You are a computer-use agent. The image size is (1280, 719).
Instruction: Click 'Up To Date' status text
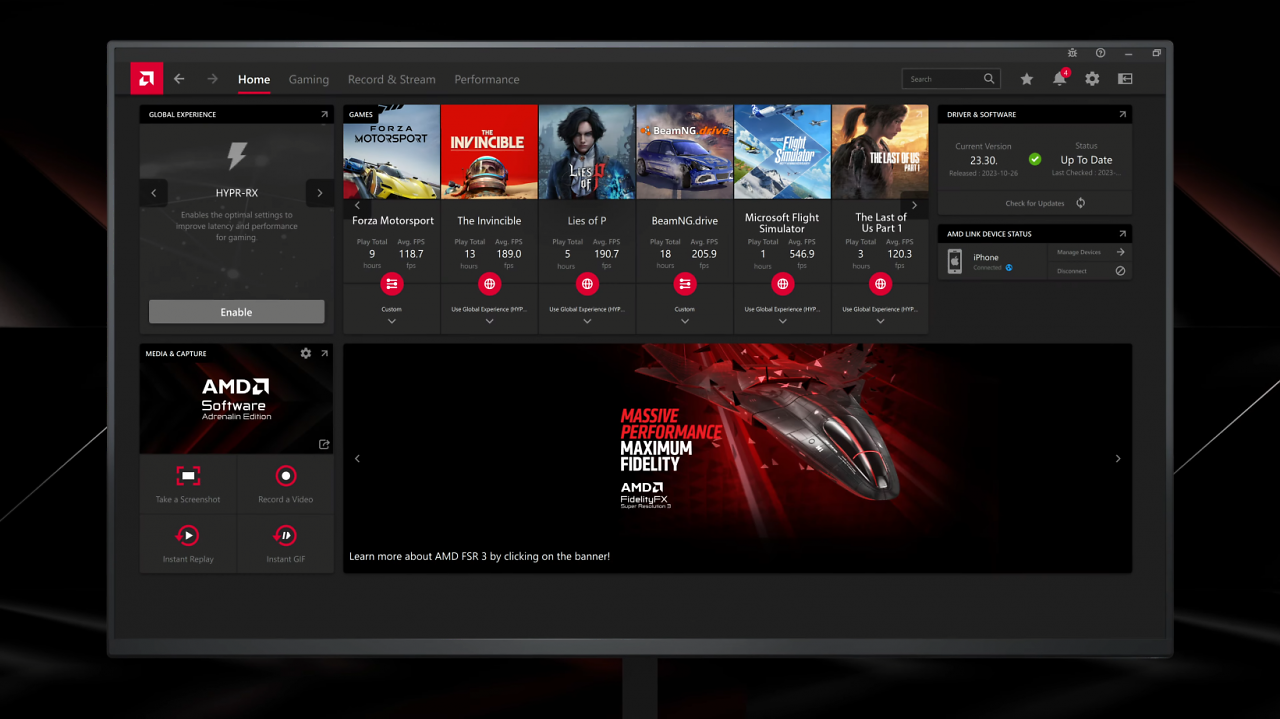tap(1086, 160)
